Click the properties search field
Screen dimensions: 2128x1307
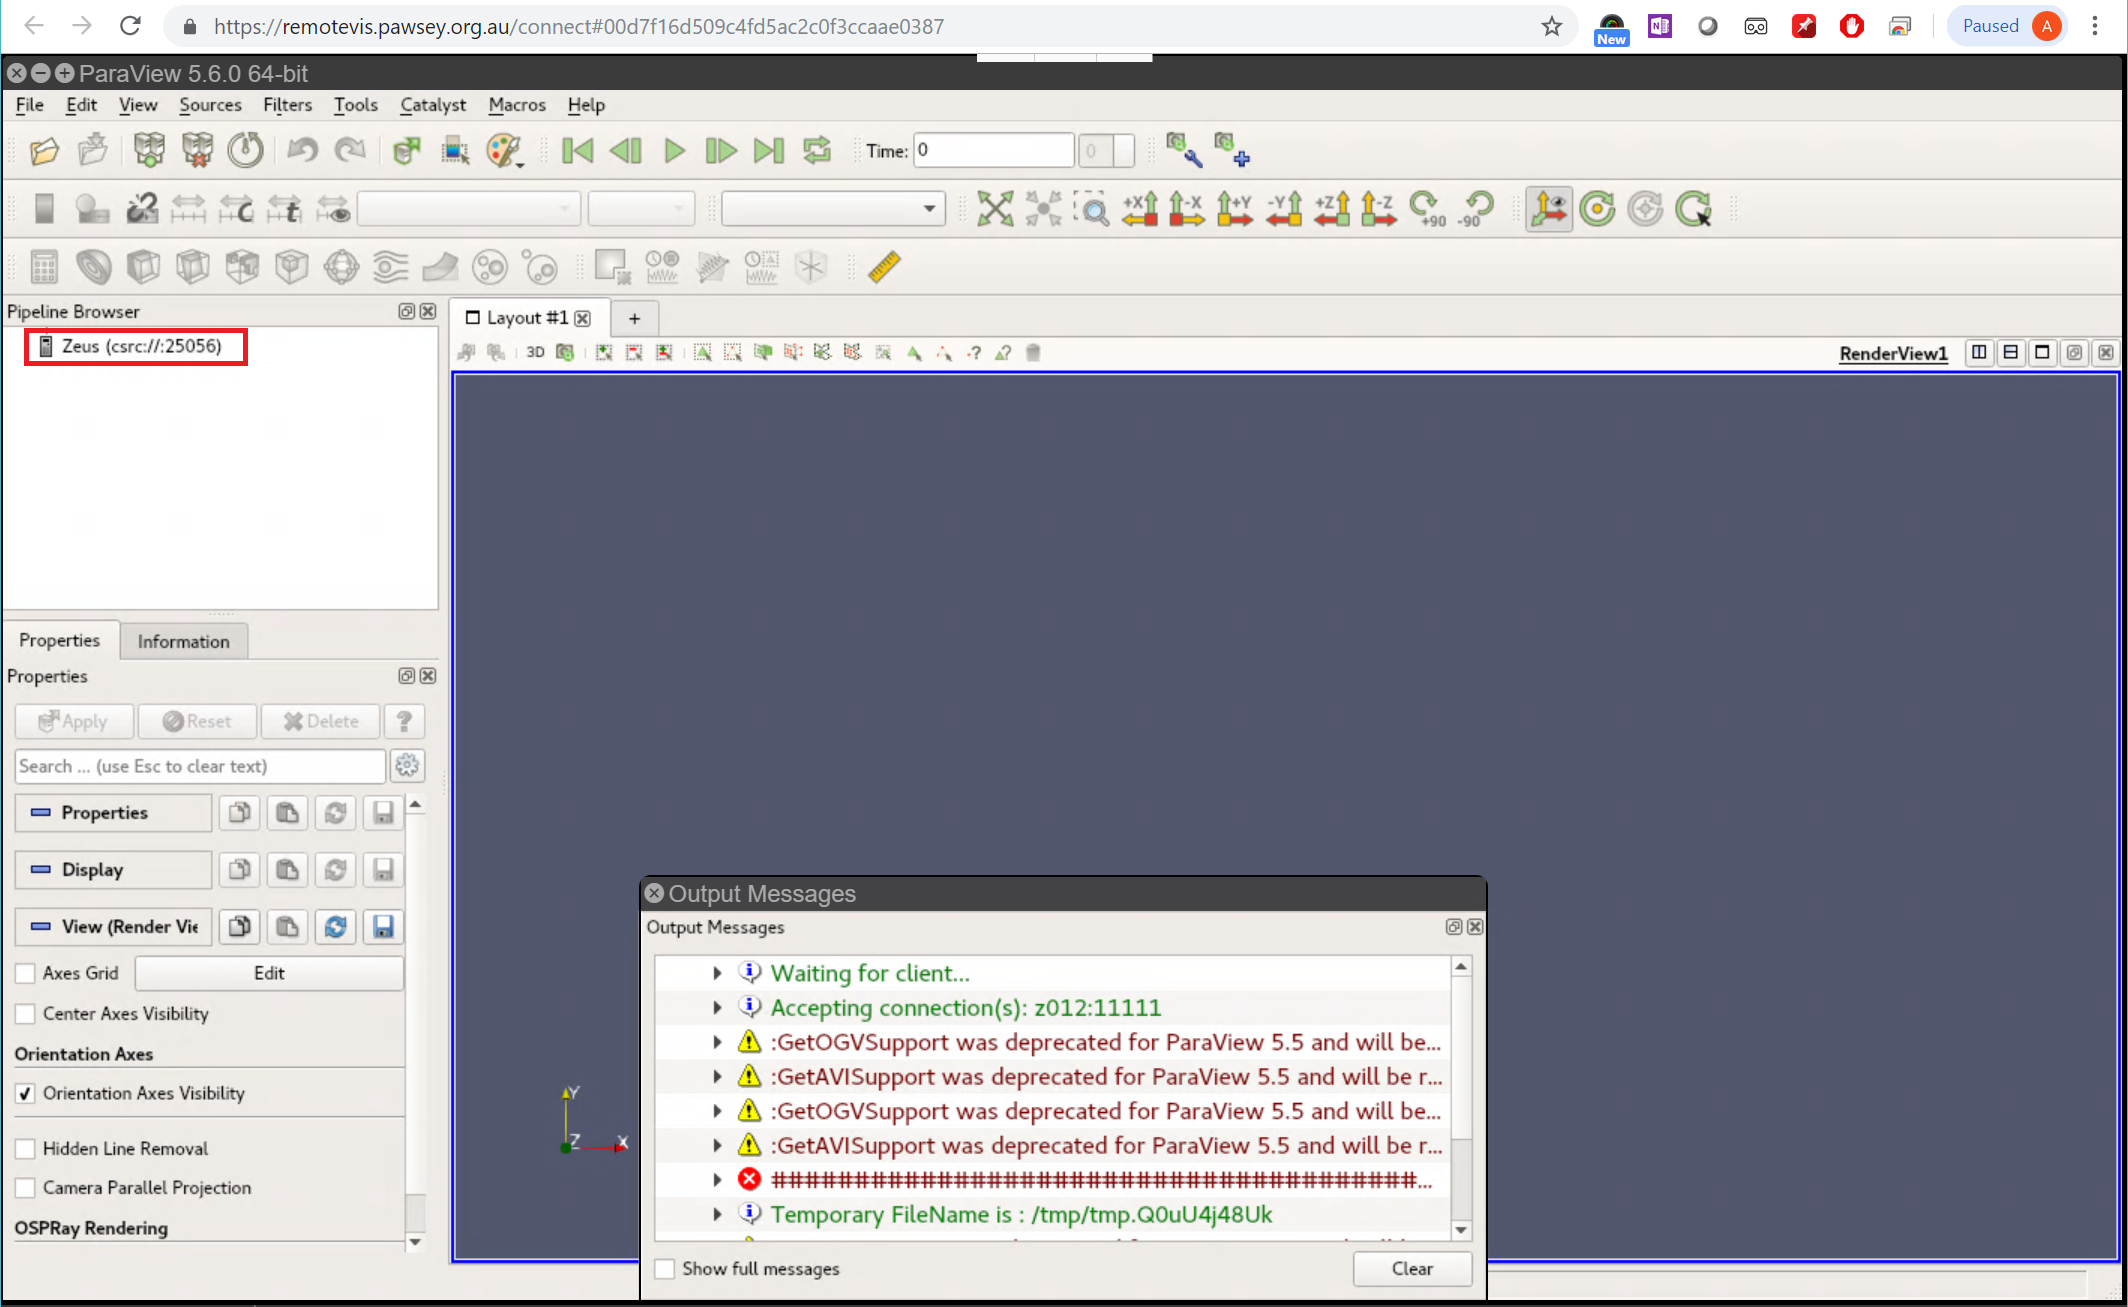(x=200, y=766)
